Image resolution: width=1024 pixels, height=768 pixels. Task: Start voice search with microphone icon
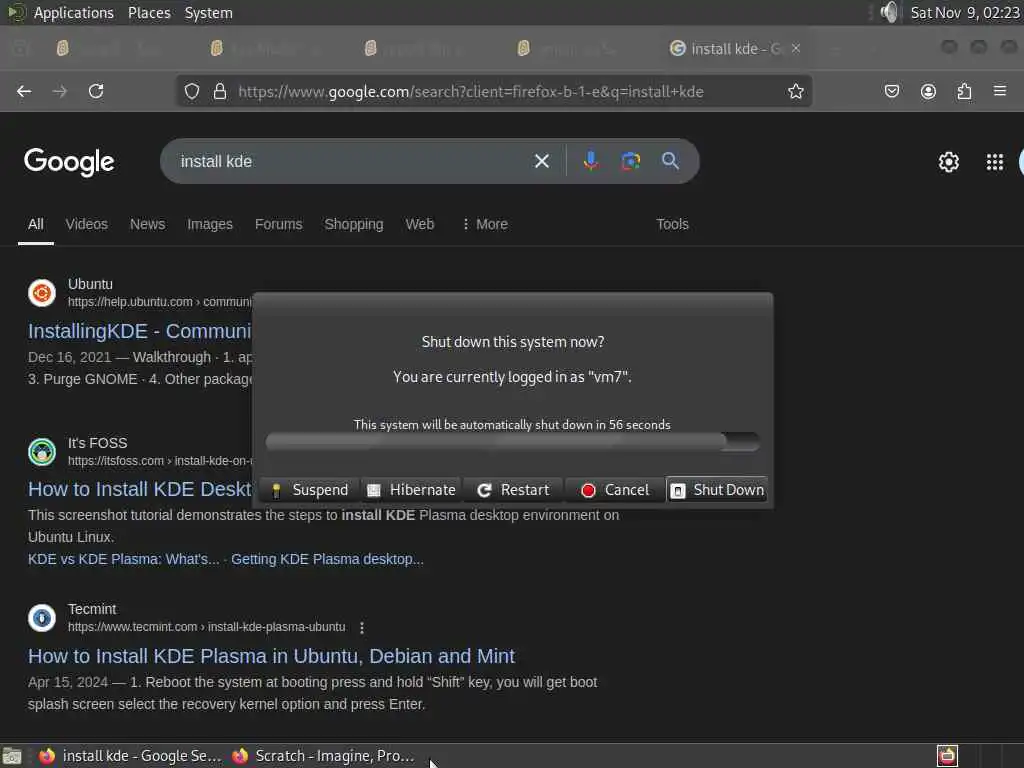click(x=590, y=161)
